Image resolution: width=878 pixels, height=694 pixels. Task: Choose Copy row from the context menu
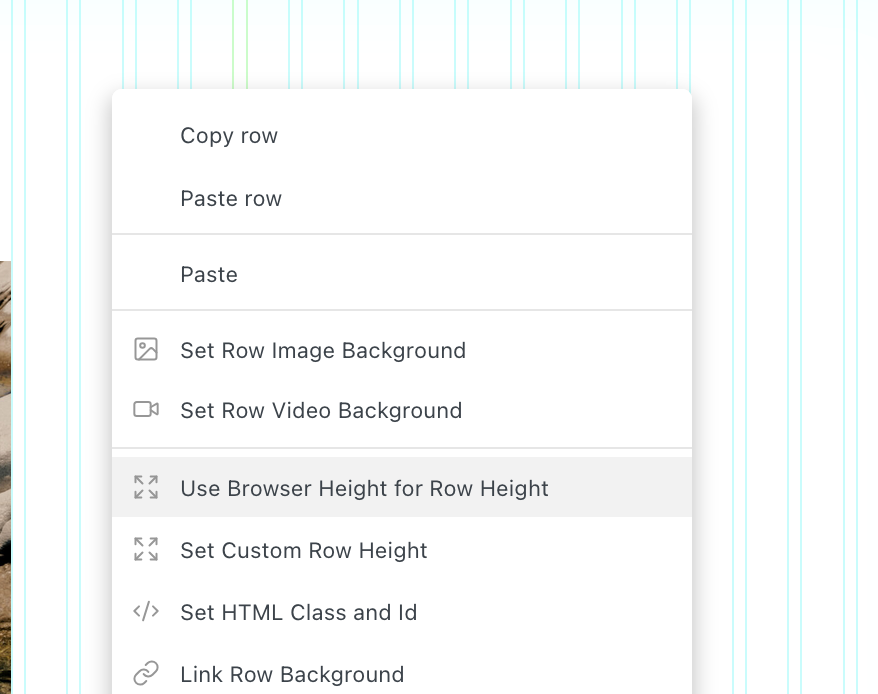[402, 136]
